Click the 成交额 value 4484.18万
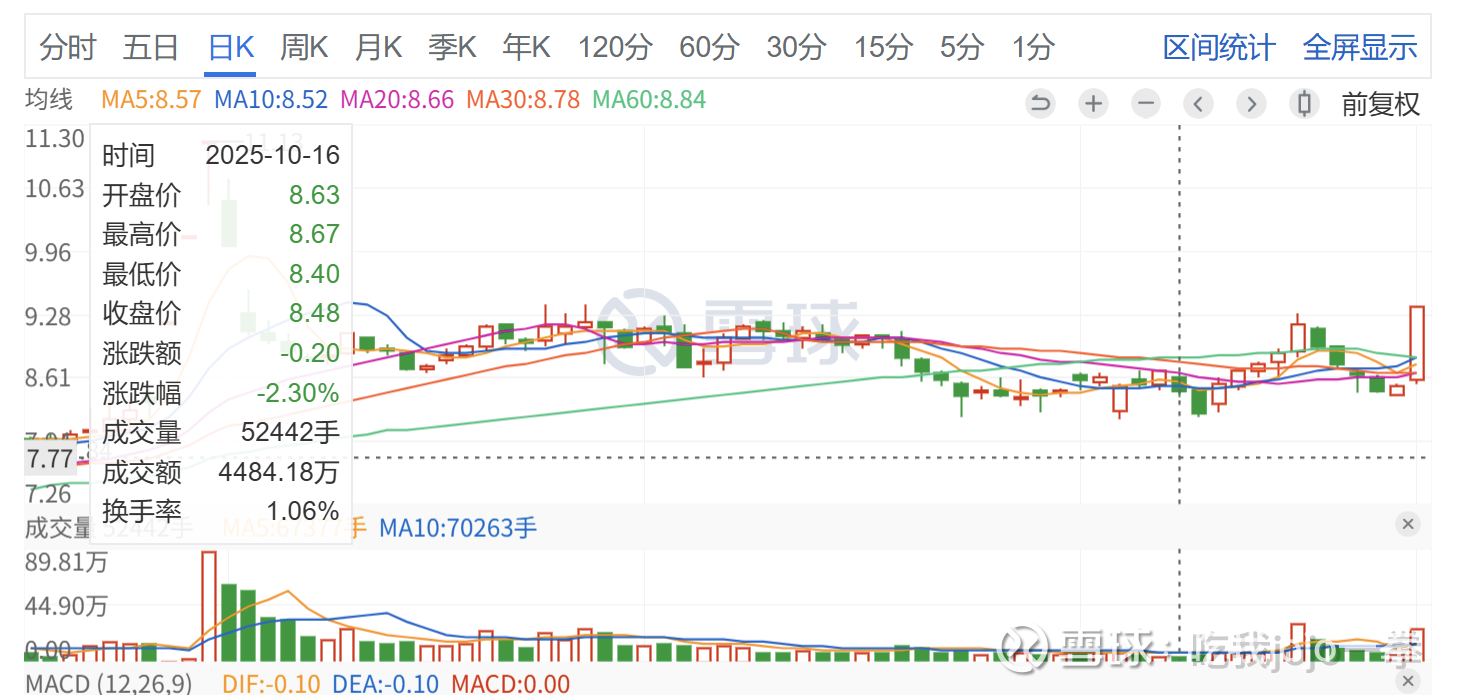 pos(279,472)
